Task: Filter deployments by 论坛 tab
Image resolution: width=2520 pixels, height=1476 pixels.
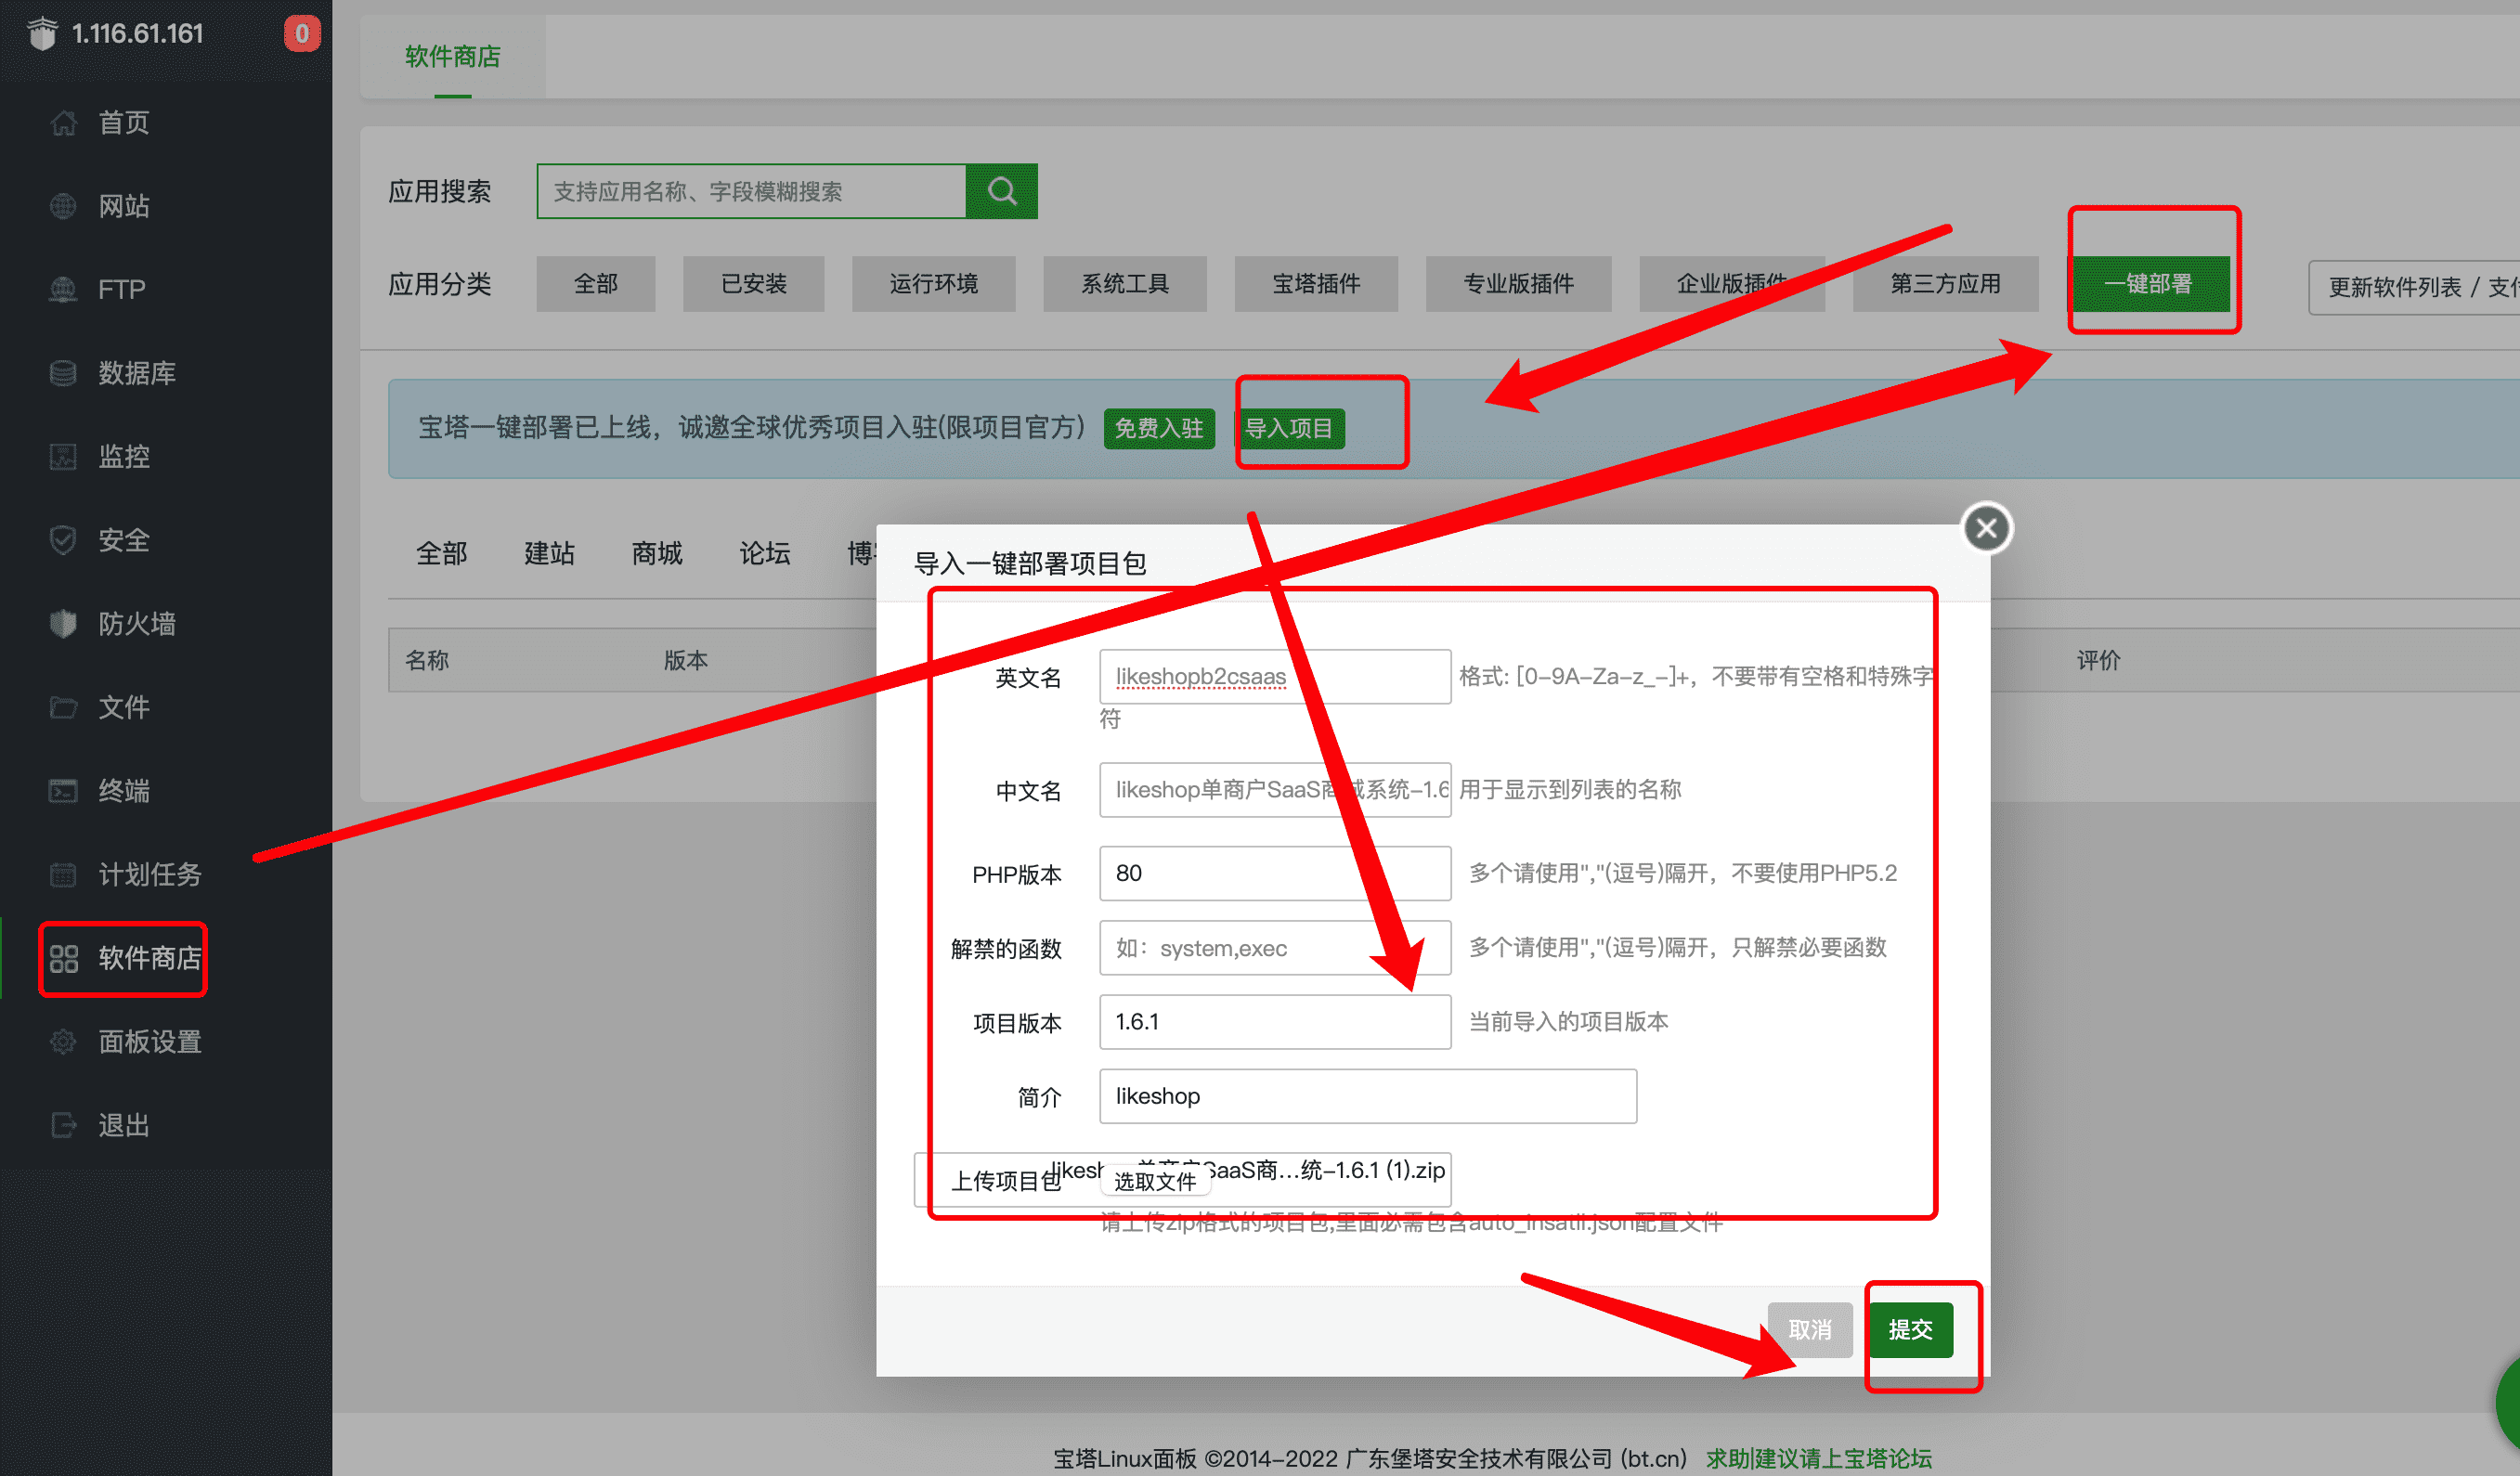Action: pos(765,553)
